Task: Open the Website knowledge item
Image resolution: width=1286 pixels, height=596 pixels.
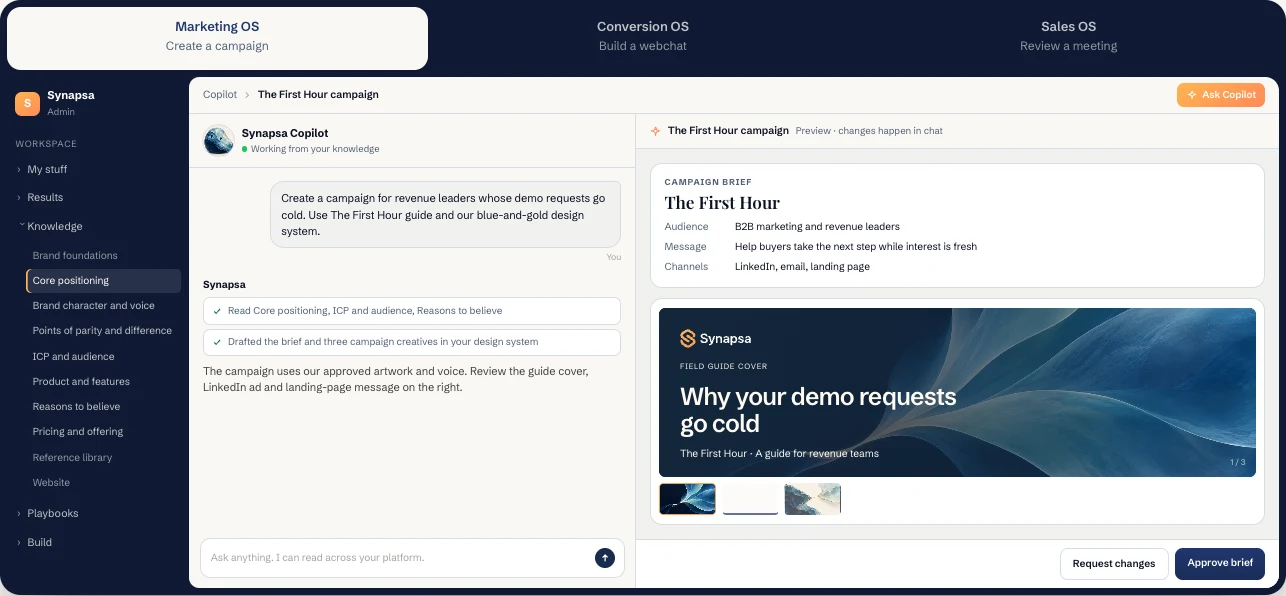Action: pyautogui.click(x=51, y=482)
